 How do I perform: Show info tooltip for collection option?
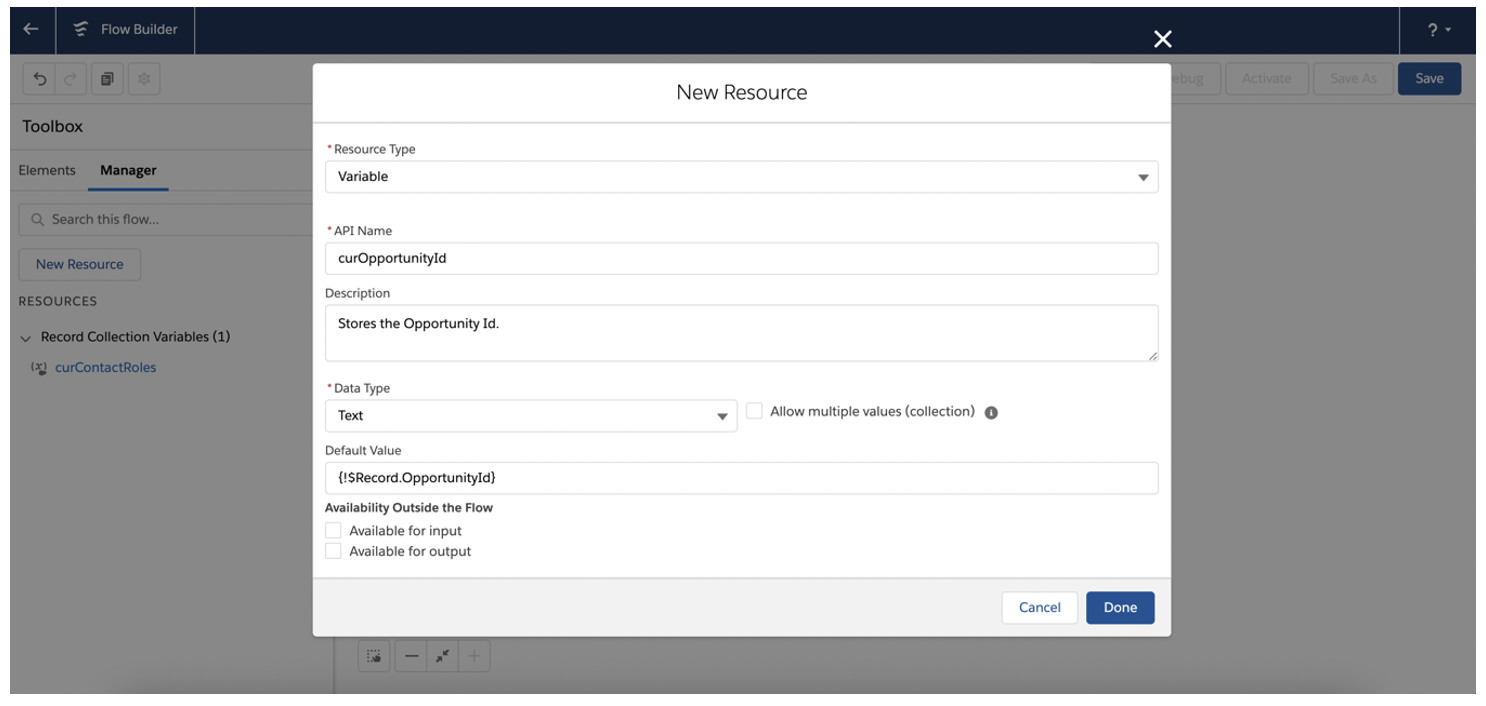(x=991, y=412)
